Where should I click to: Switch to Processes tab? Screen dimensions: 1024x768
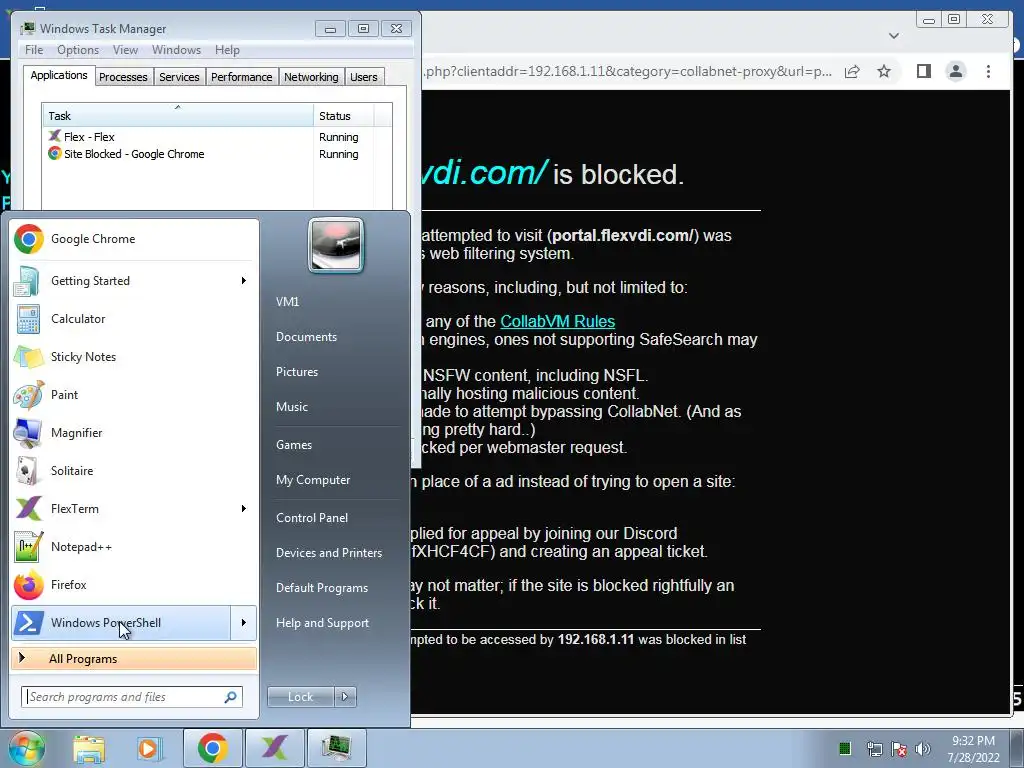(123, 77)
